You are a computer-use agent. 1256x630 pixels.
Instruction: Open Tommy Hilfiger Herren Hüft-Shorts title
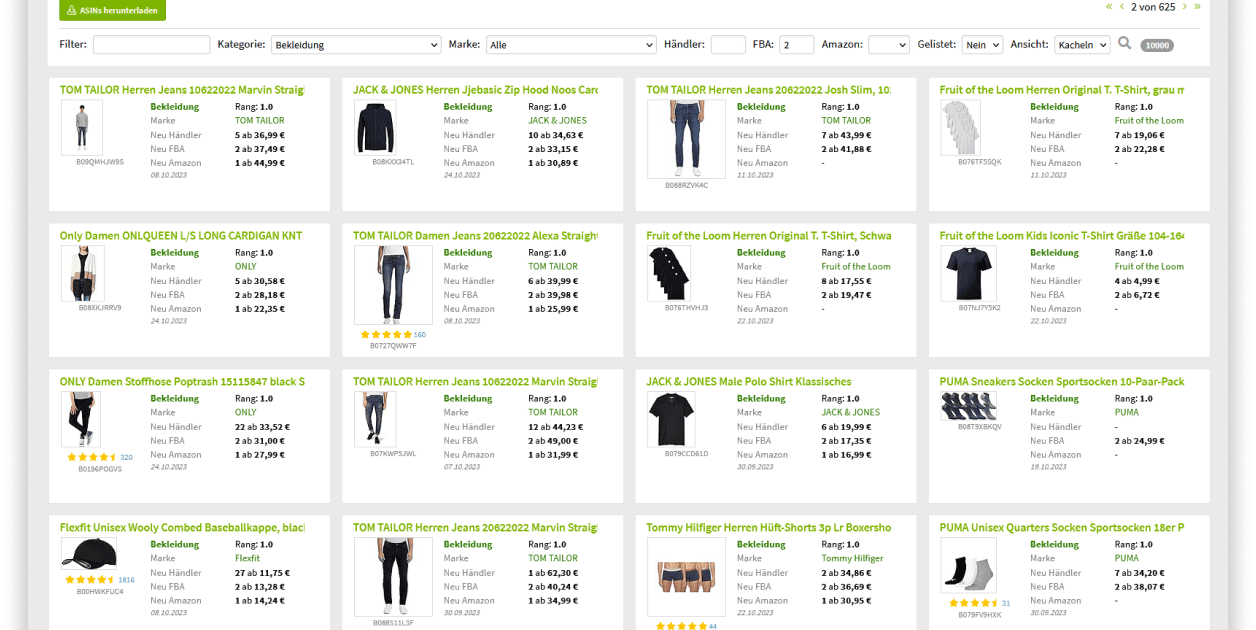pyautogui.click(x=768, y=528)
